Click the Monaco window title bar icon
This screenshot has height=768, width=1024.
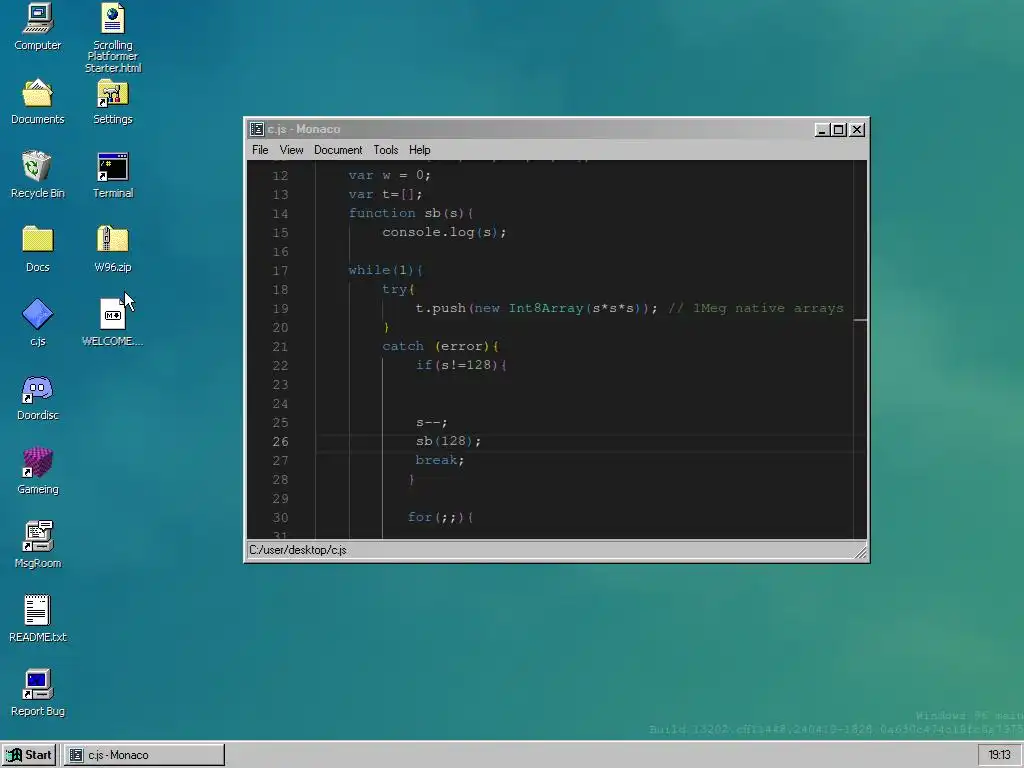257,129
